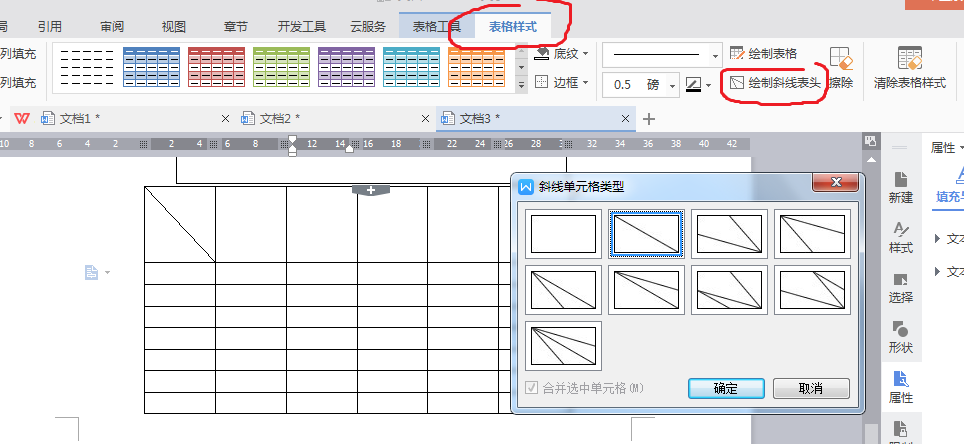This screenshot has height=444, width=964.
Task: Click the 边框 borders icon
Action: pyautogui.click(x=542, y=82)
